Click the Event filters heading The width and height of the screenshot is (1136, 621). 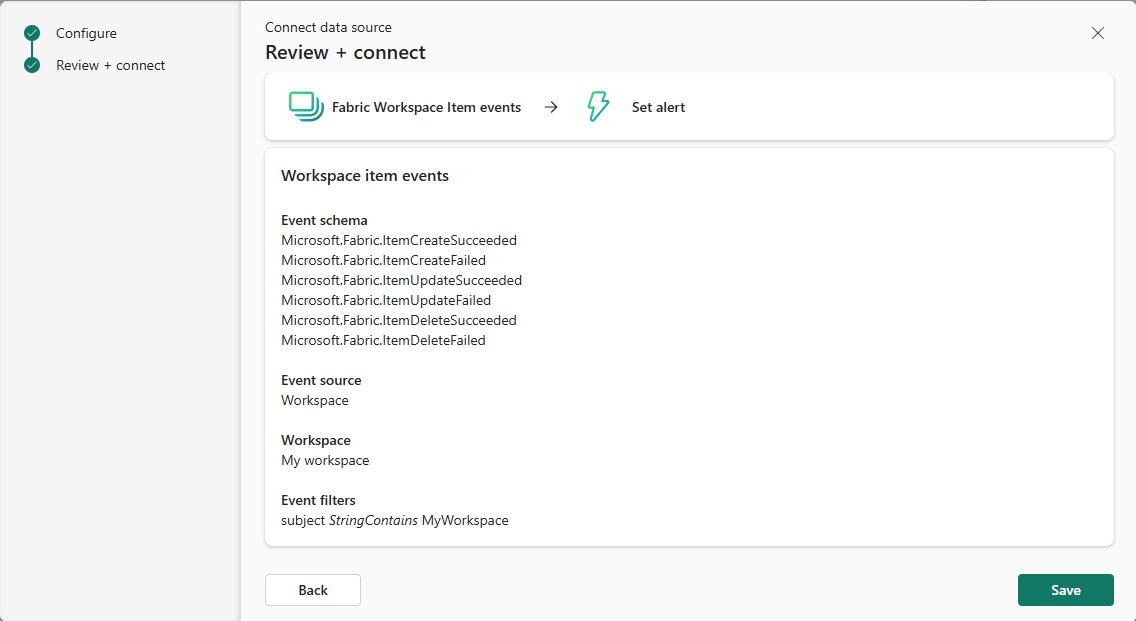(318, 500)
